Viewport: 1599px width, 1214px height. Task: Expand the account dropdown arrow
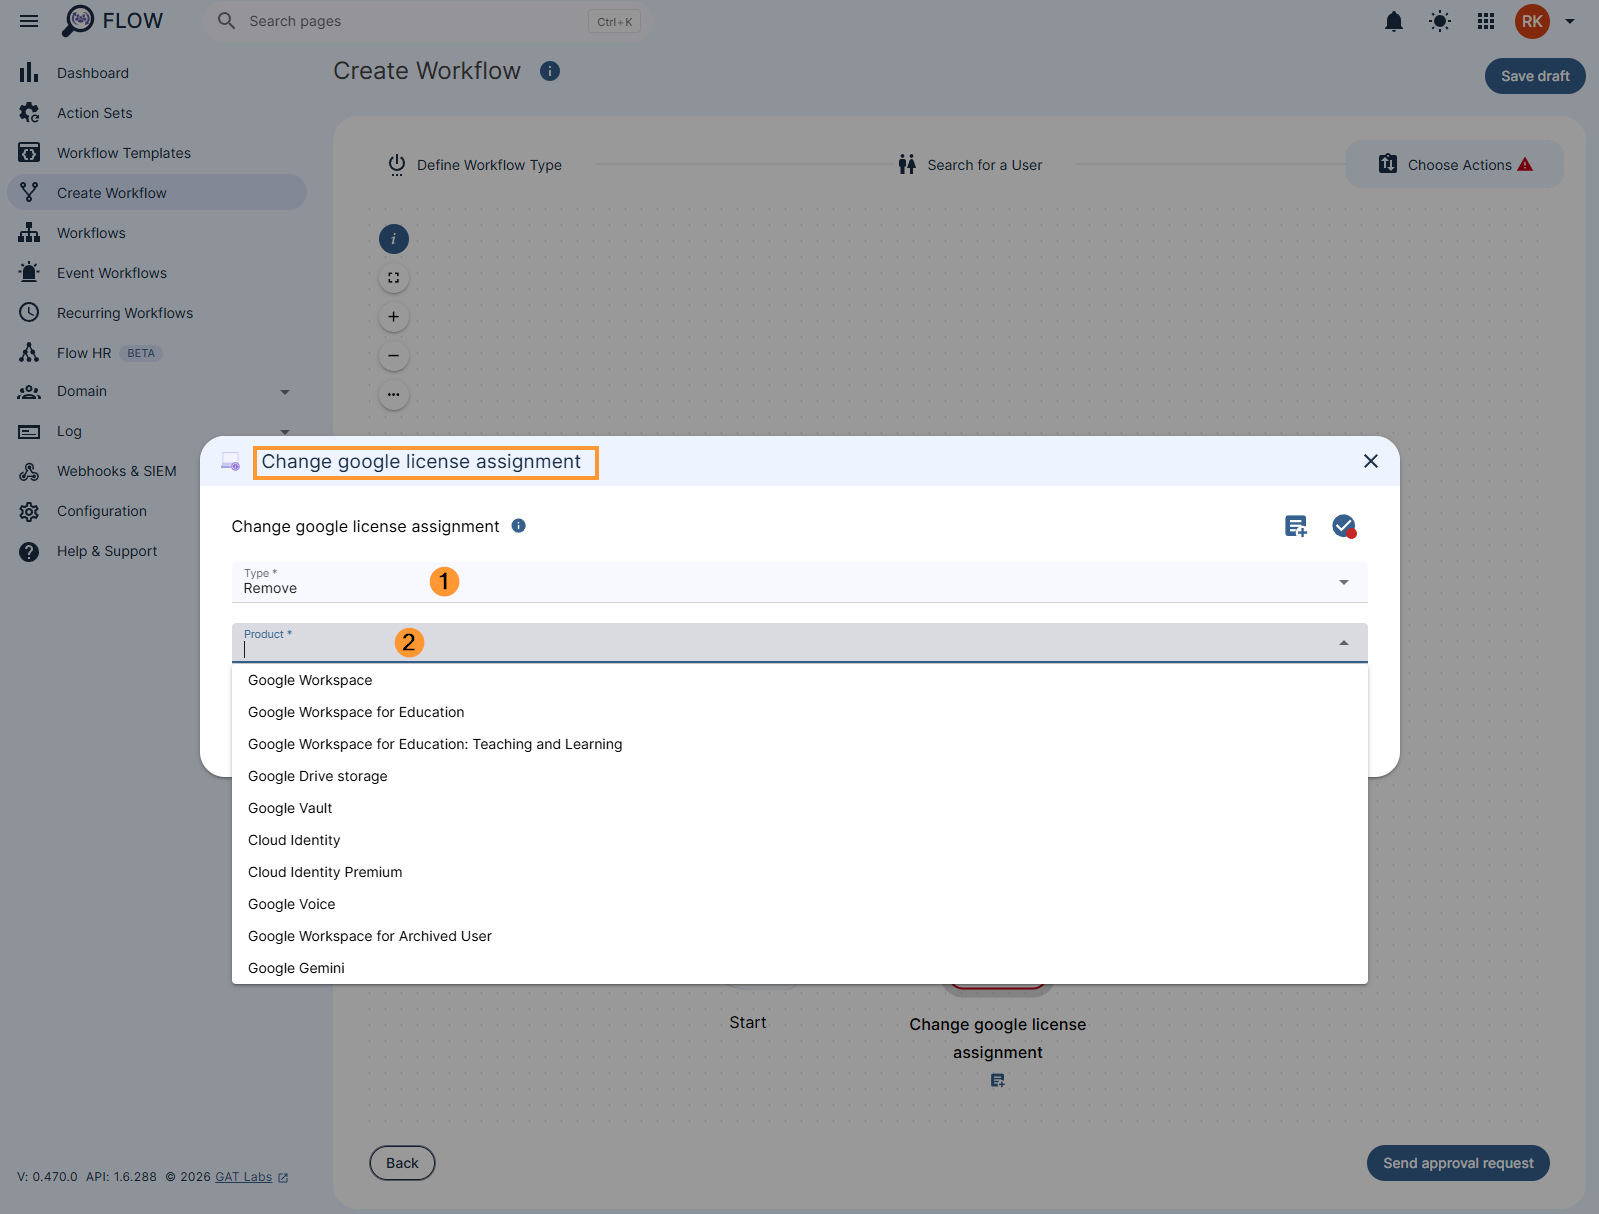tap(1570, 21)
